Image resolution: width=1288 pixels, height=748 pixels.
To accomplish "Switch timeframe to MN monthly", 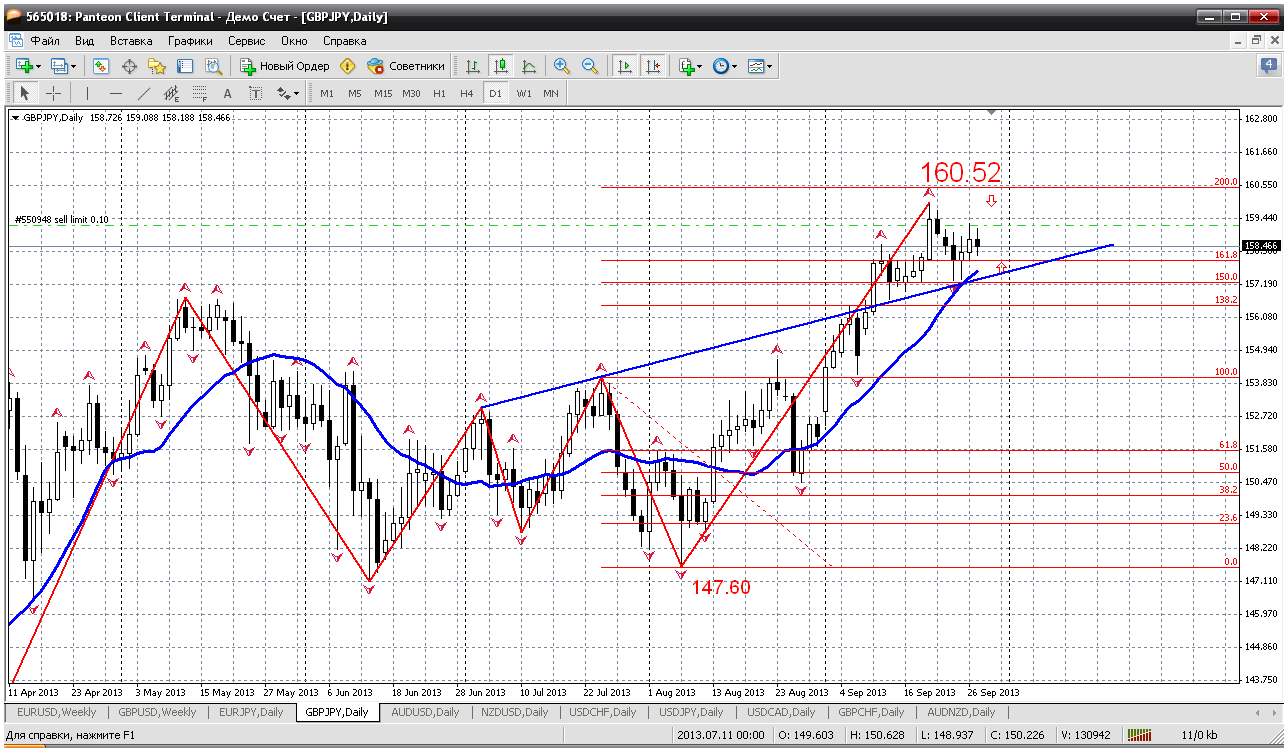I will click(551, 93).
